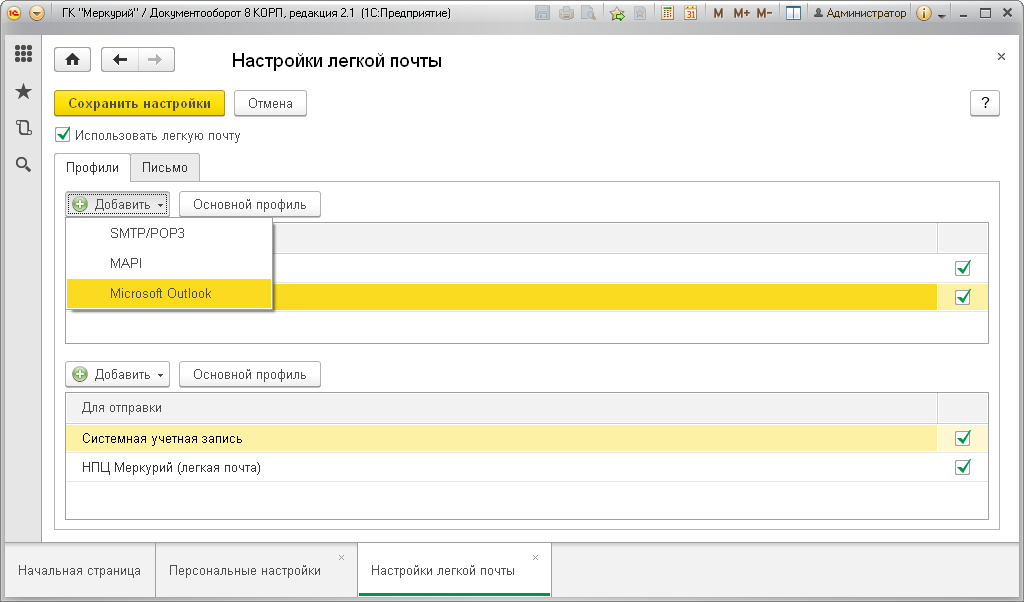Click upper Основной профиль button
Image resolution: width=1024 pixels, height=602 pixels.
point(249,204)
